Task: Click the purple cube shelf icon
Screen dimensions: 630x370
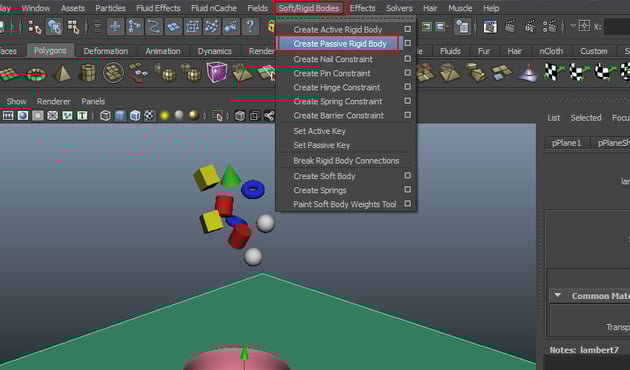Action: click(x=217, y=72)
